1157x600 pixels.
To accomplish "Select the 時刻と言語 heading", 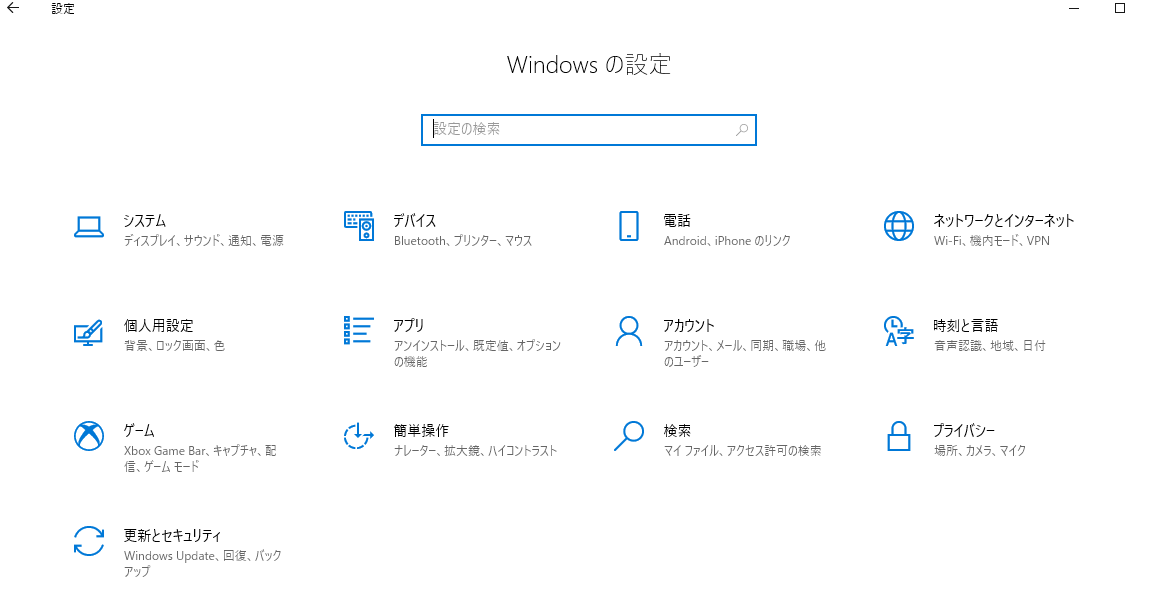I will point(966,325).
